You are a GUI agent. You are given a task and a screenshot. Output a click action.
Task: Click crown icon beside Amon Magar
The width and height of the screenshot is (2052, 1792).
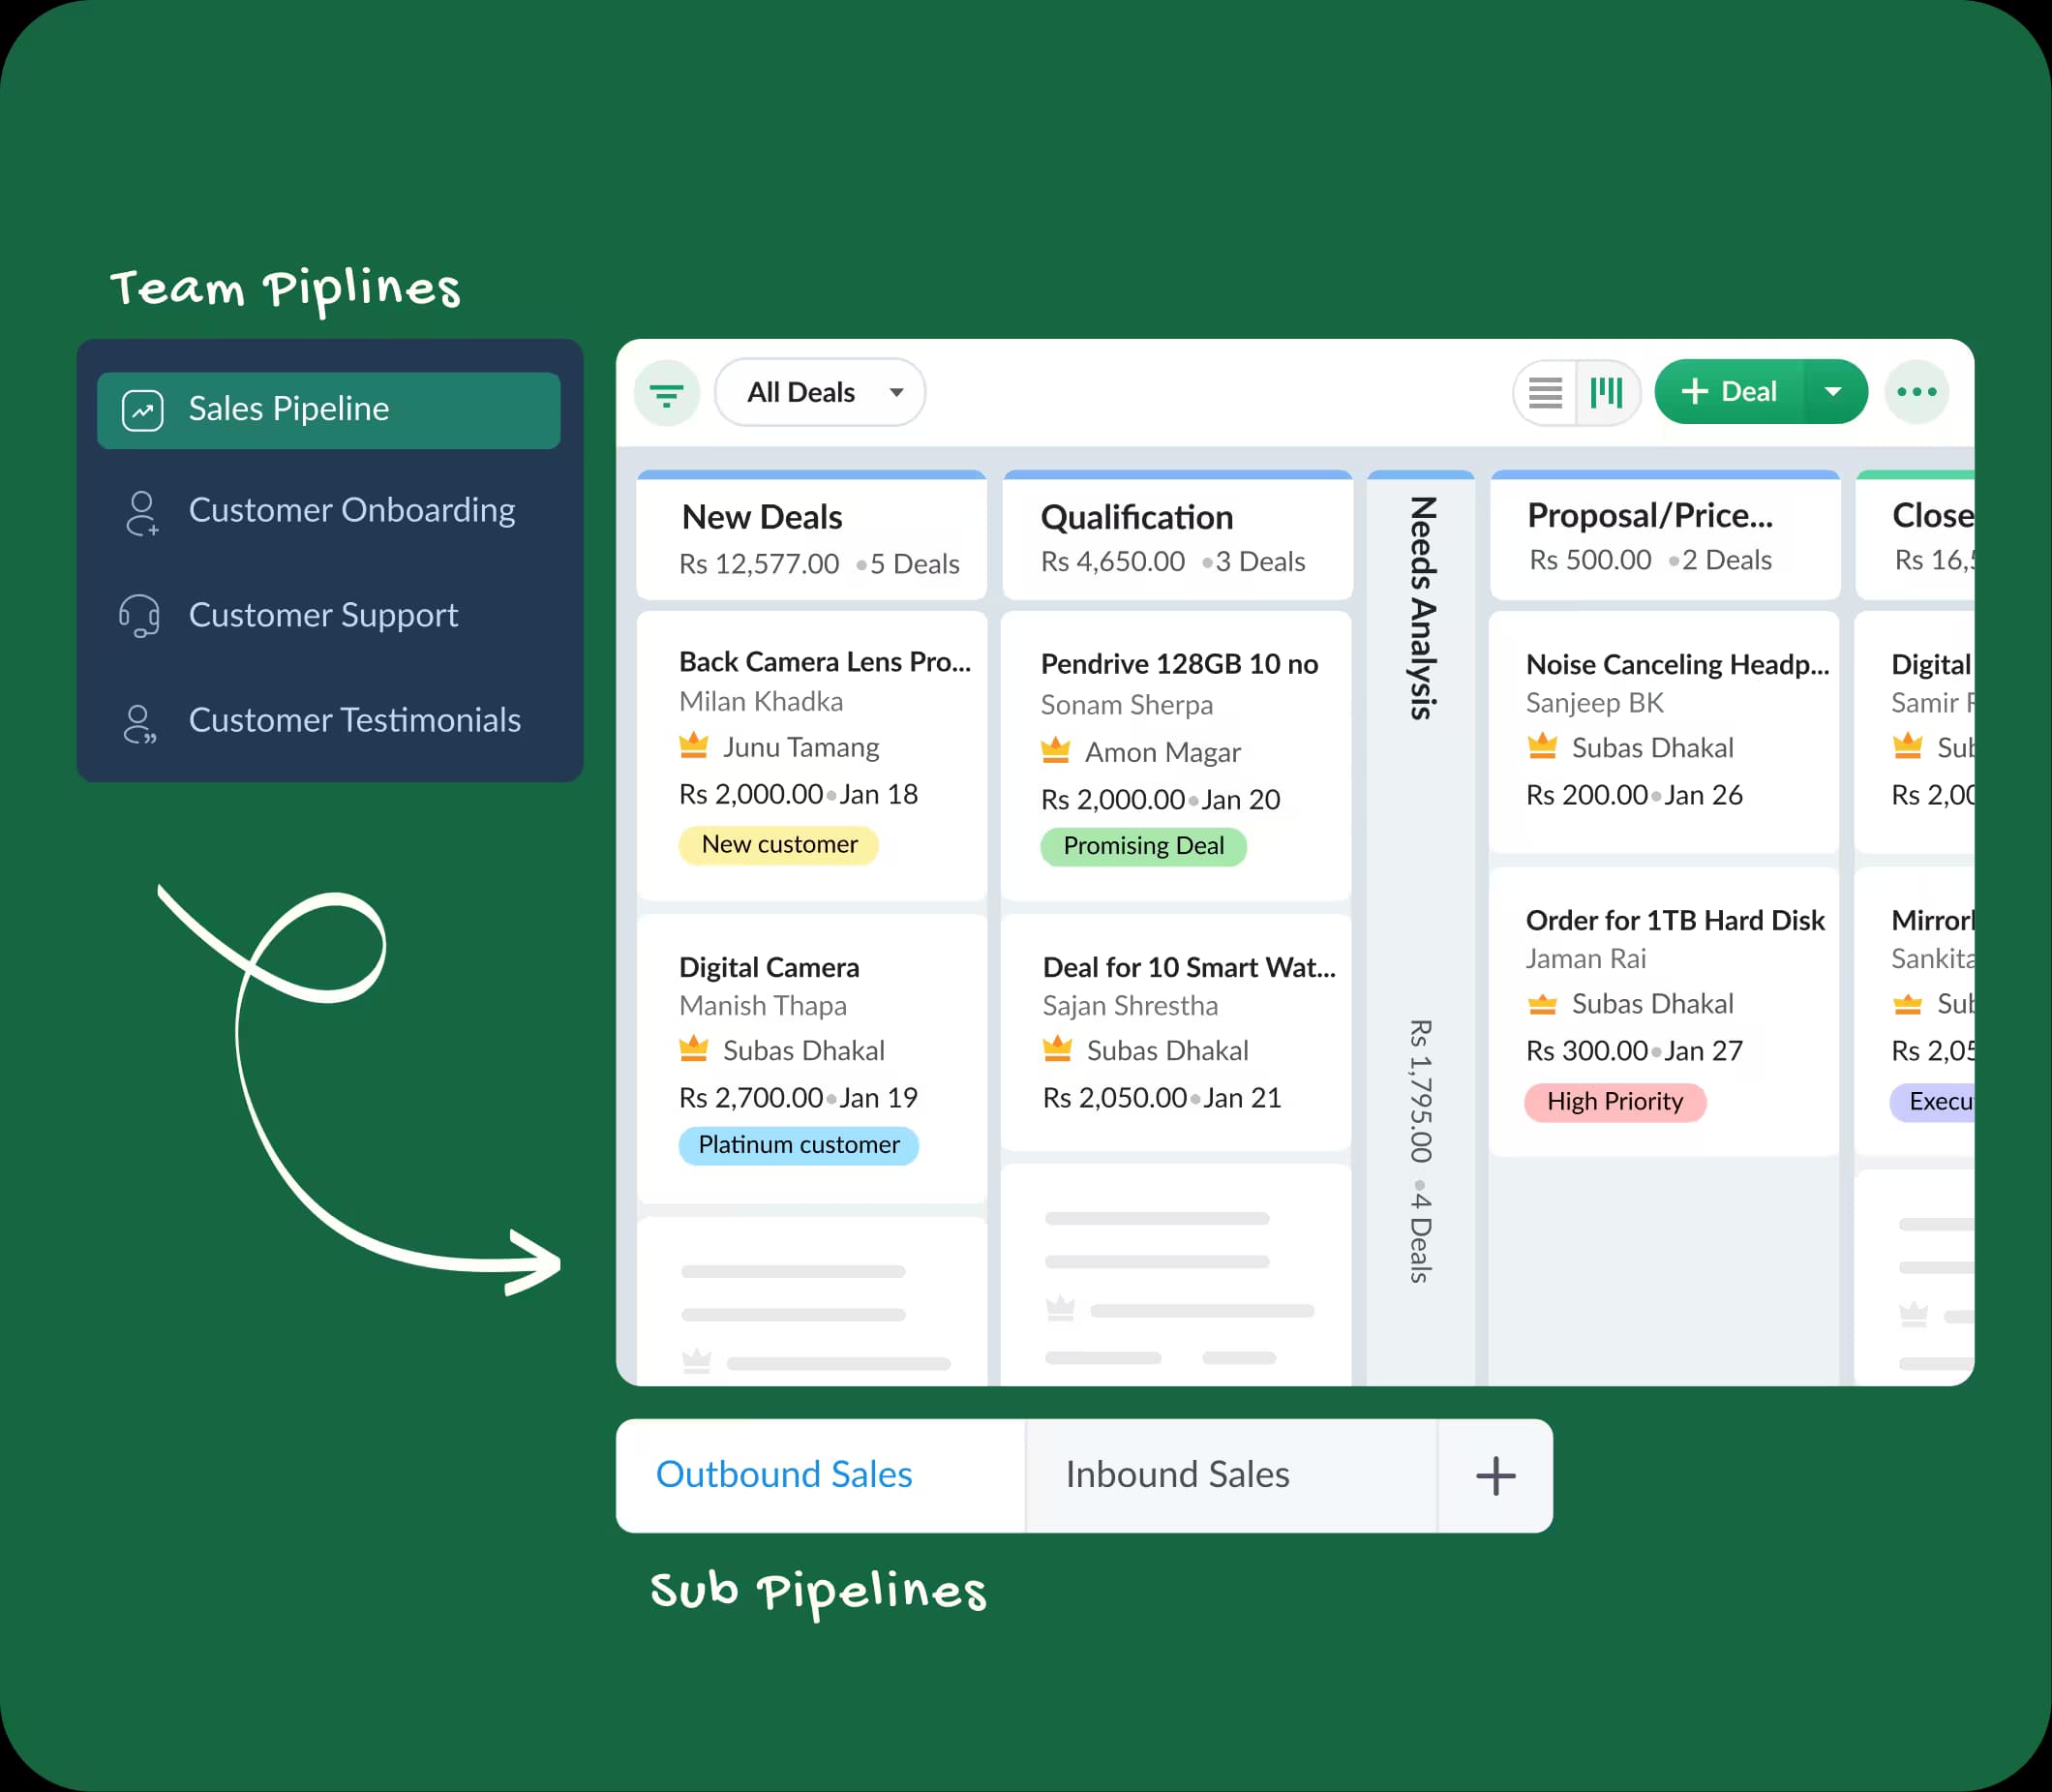[x=1055, y=750]
